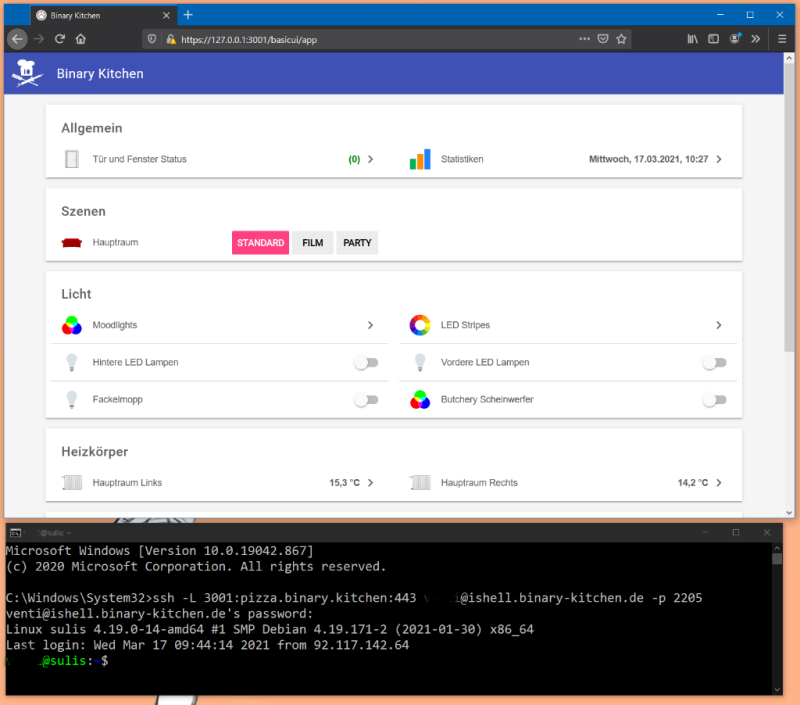Click the red sofa icon beside Hauptraum
This screenshot has height=705, width=800.
tap(71, 242)
